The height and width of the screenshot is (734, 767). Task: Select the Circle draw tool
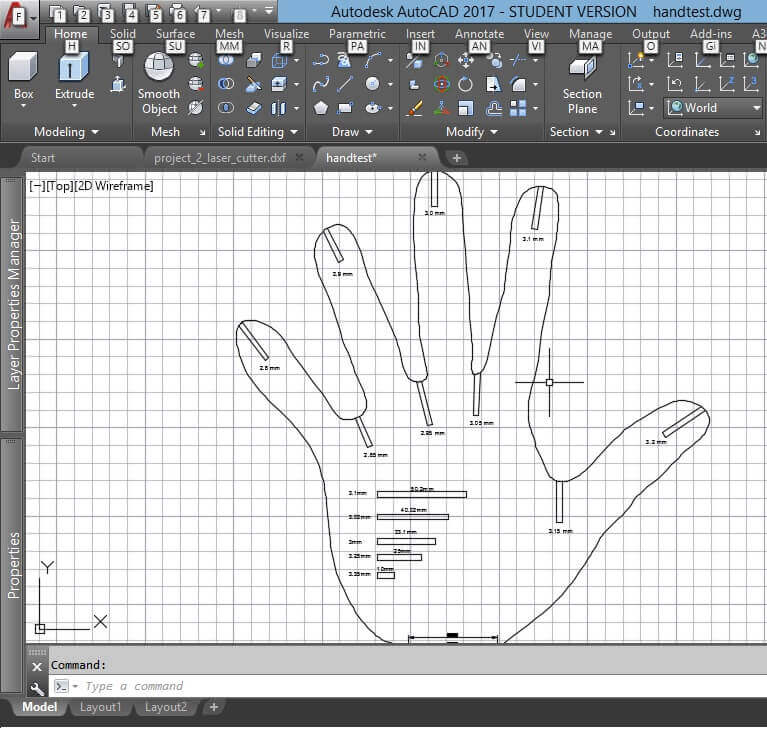click(372, 84)
